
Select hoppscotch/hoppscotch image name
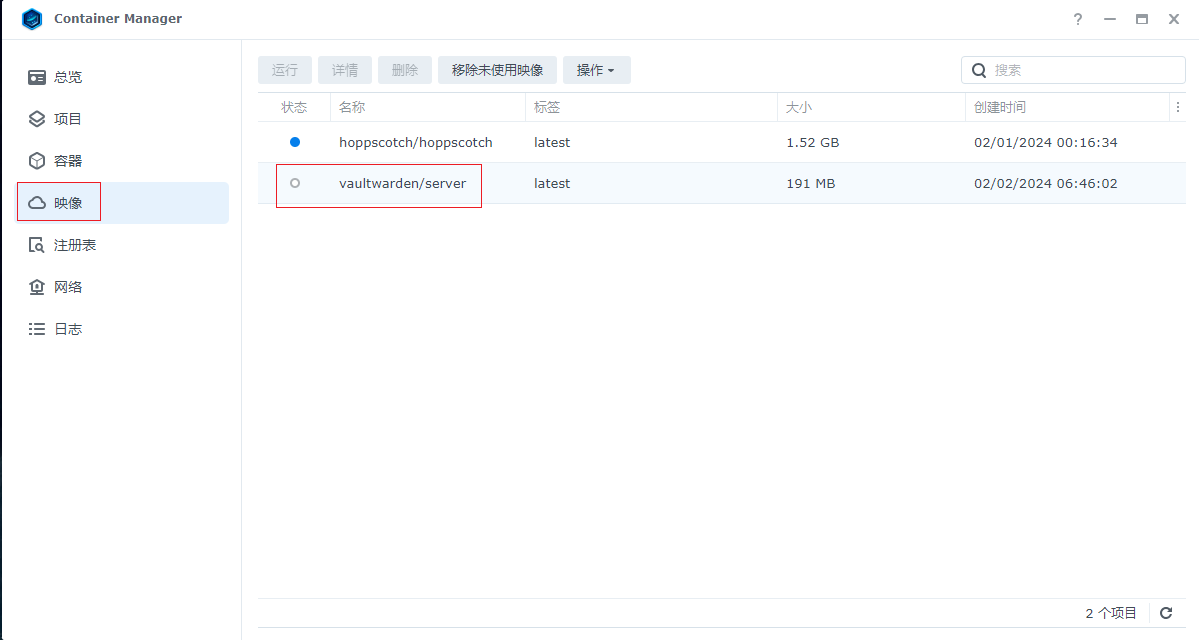pos(416,142)
